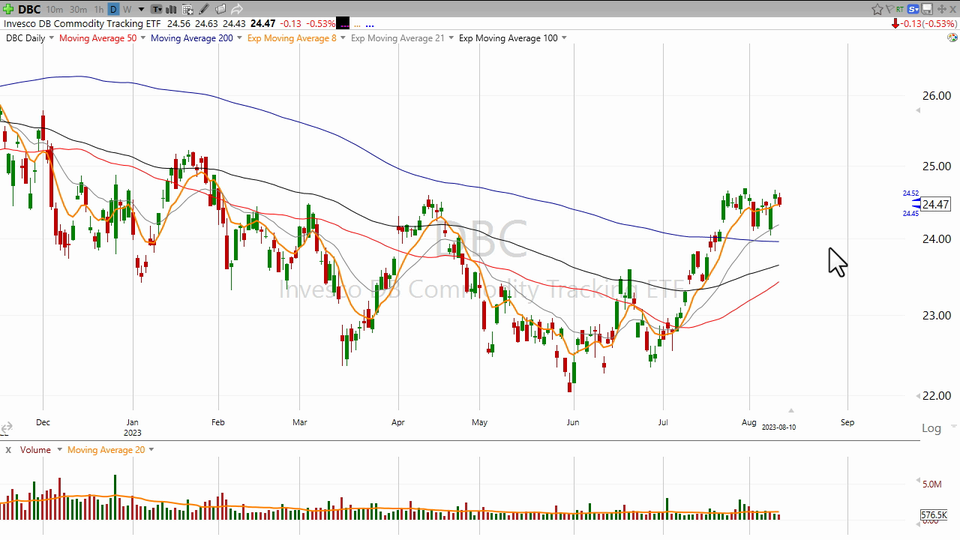This screenshot has height=540, width=960.
Task: Click the share arrow icon
Action: coord(237,9)
